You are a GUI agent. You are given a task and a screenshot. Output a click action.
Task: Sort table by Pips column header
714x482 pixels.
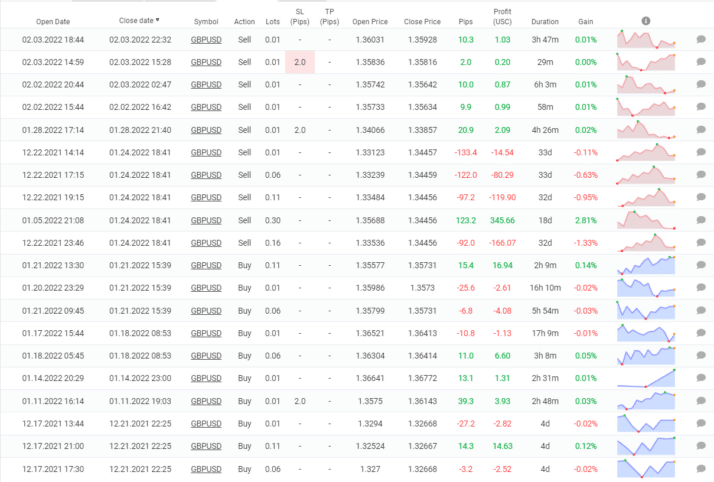(x=465, y=21)
